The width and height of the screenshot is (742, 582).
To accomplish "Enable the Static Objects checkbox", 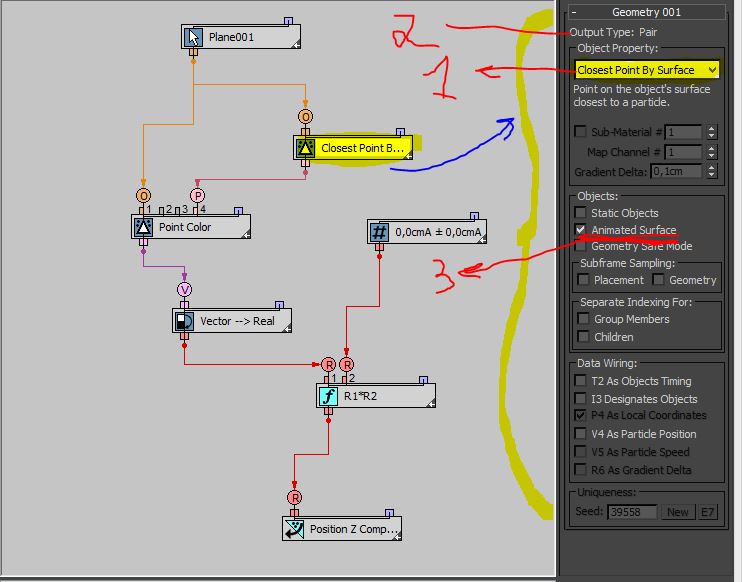I will tap(581, 213).
